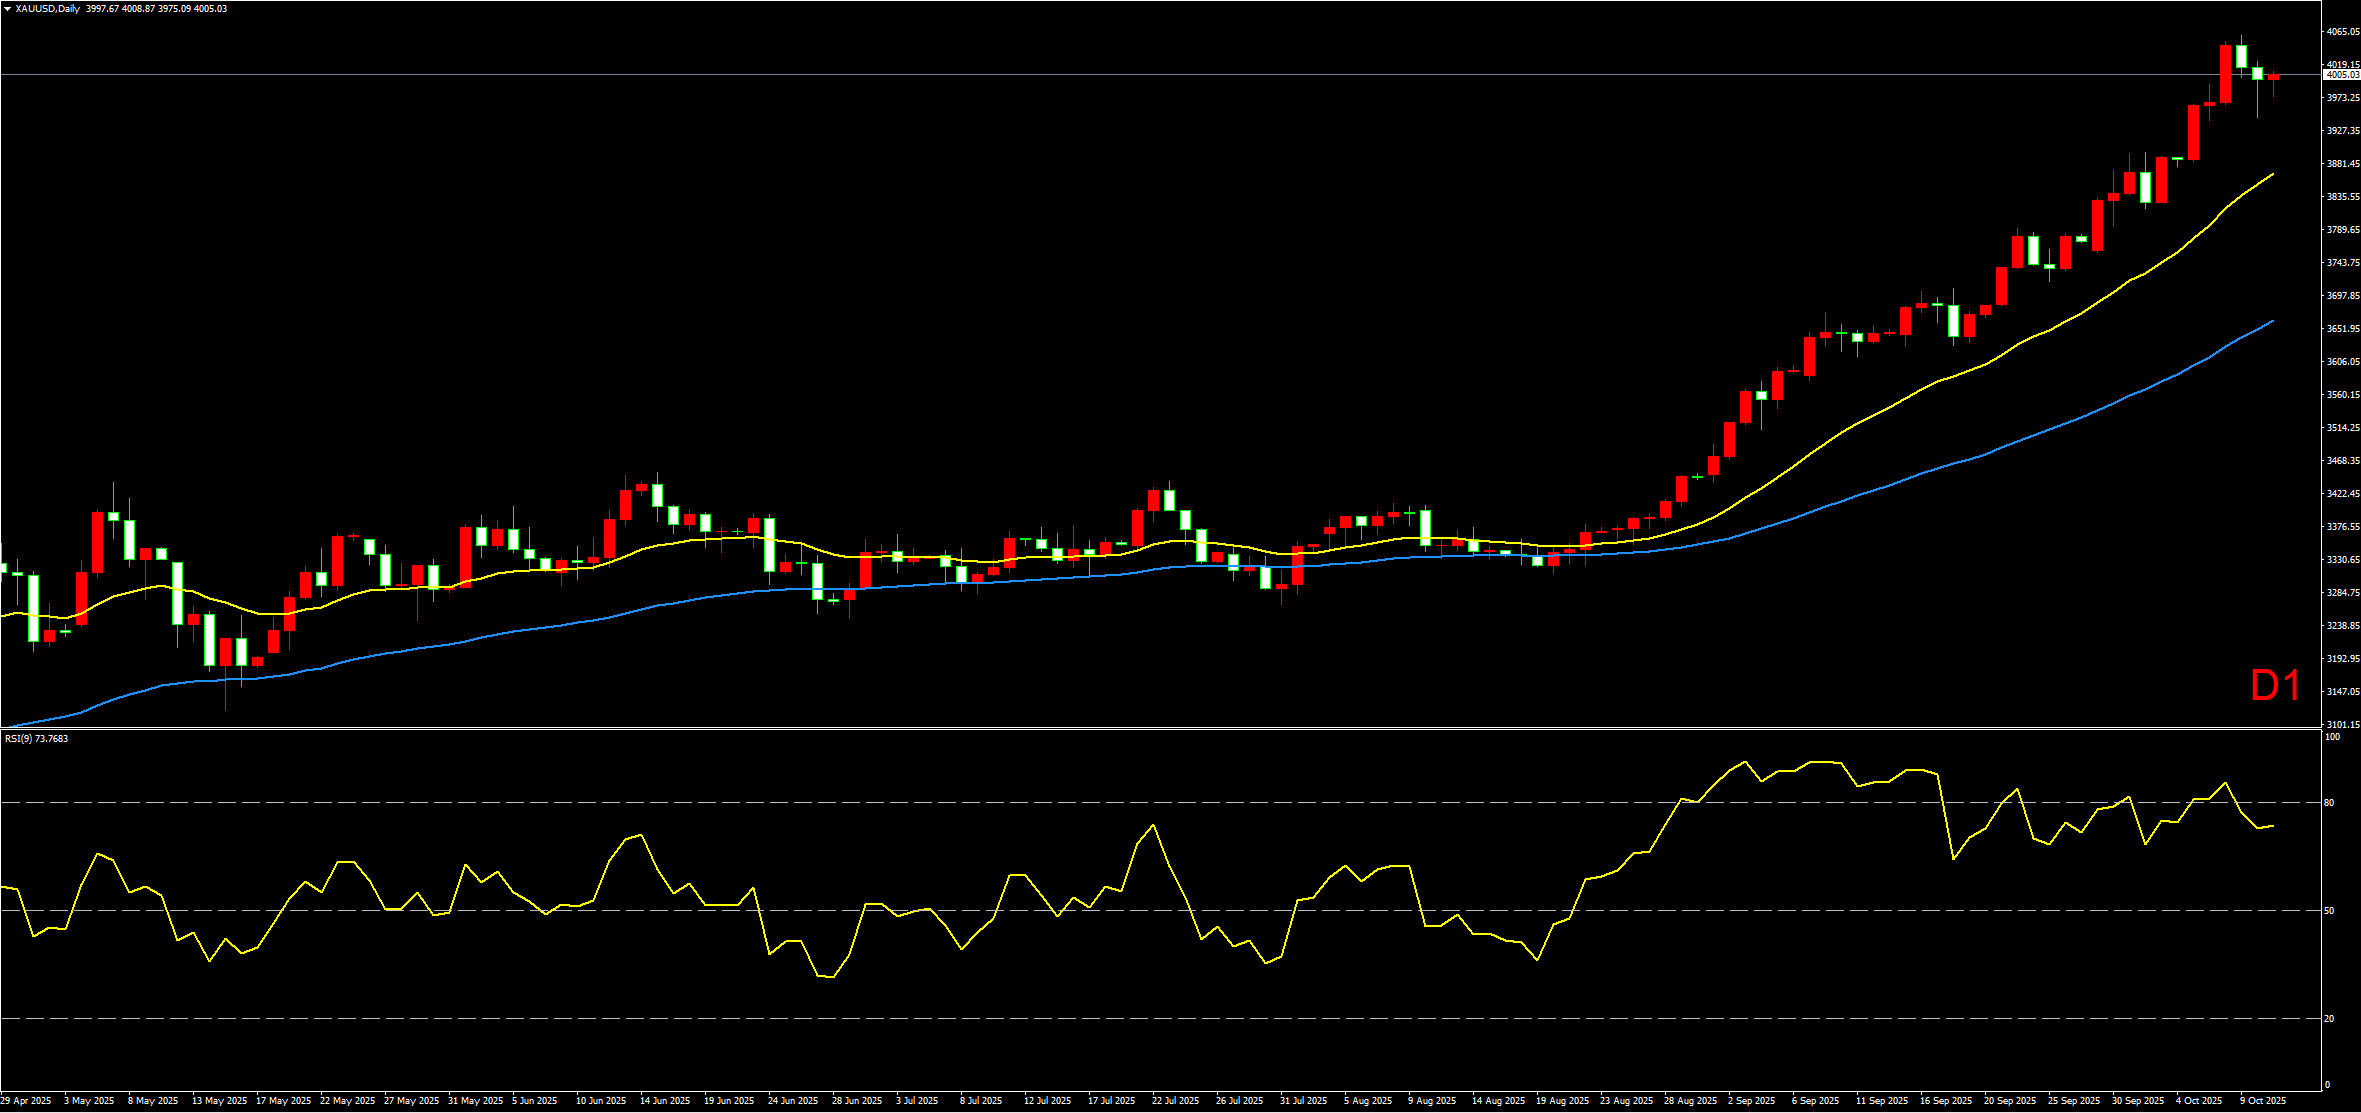Click the RSI 50 level axis label

[2329, 911]
